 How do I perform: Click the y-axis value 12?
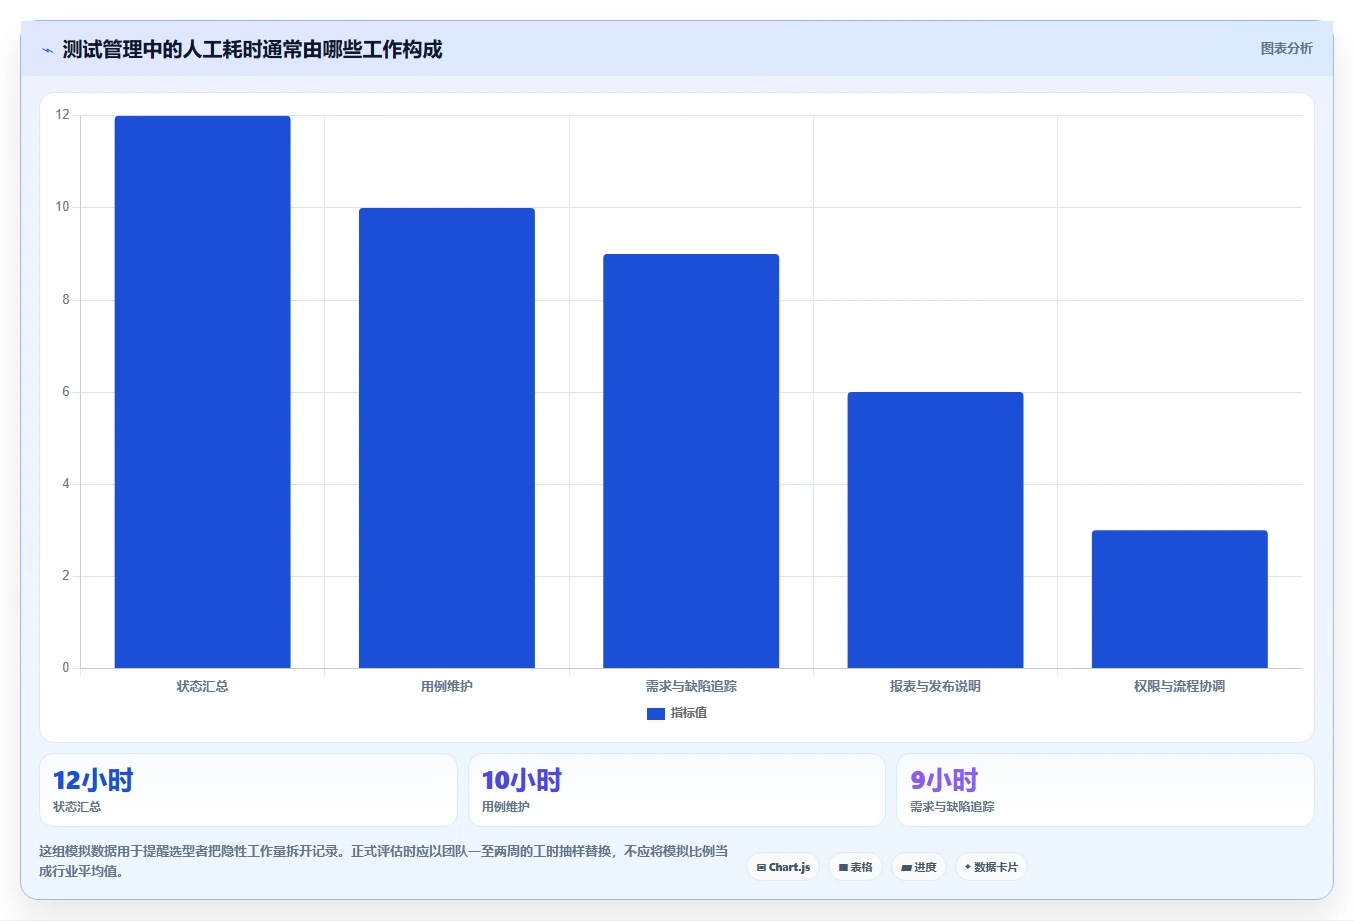(63, 115)
